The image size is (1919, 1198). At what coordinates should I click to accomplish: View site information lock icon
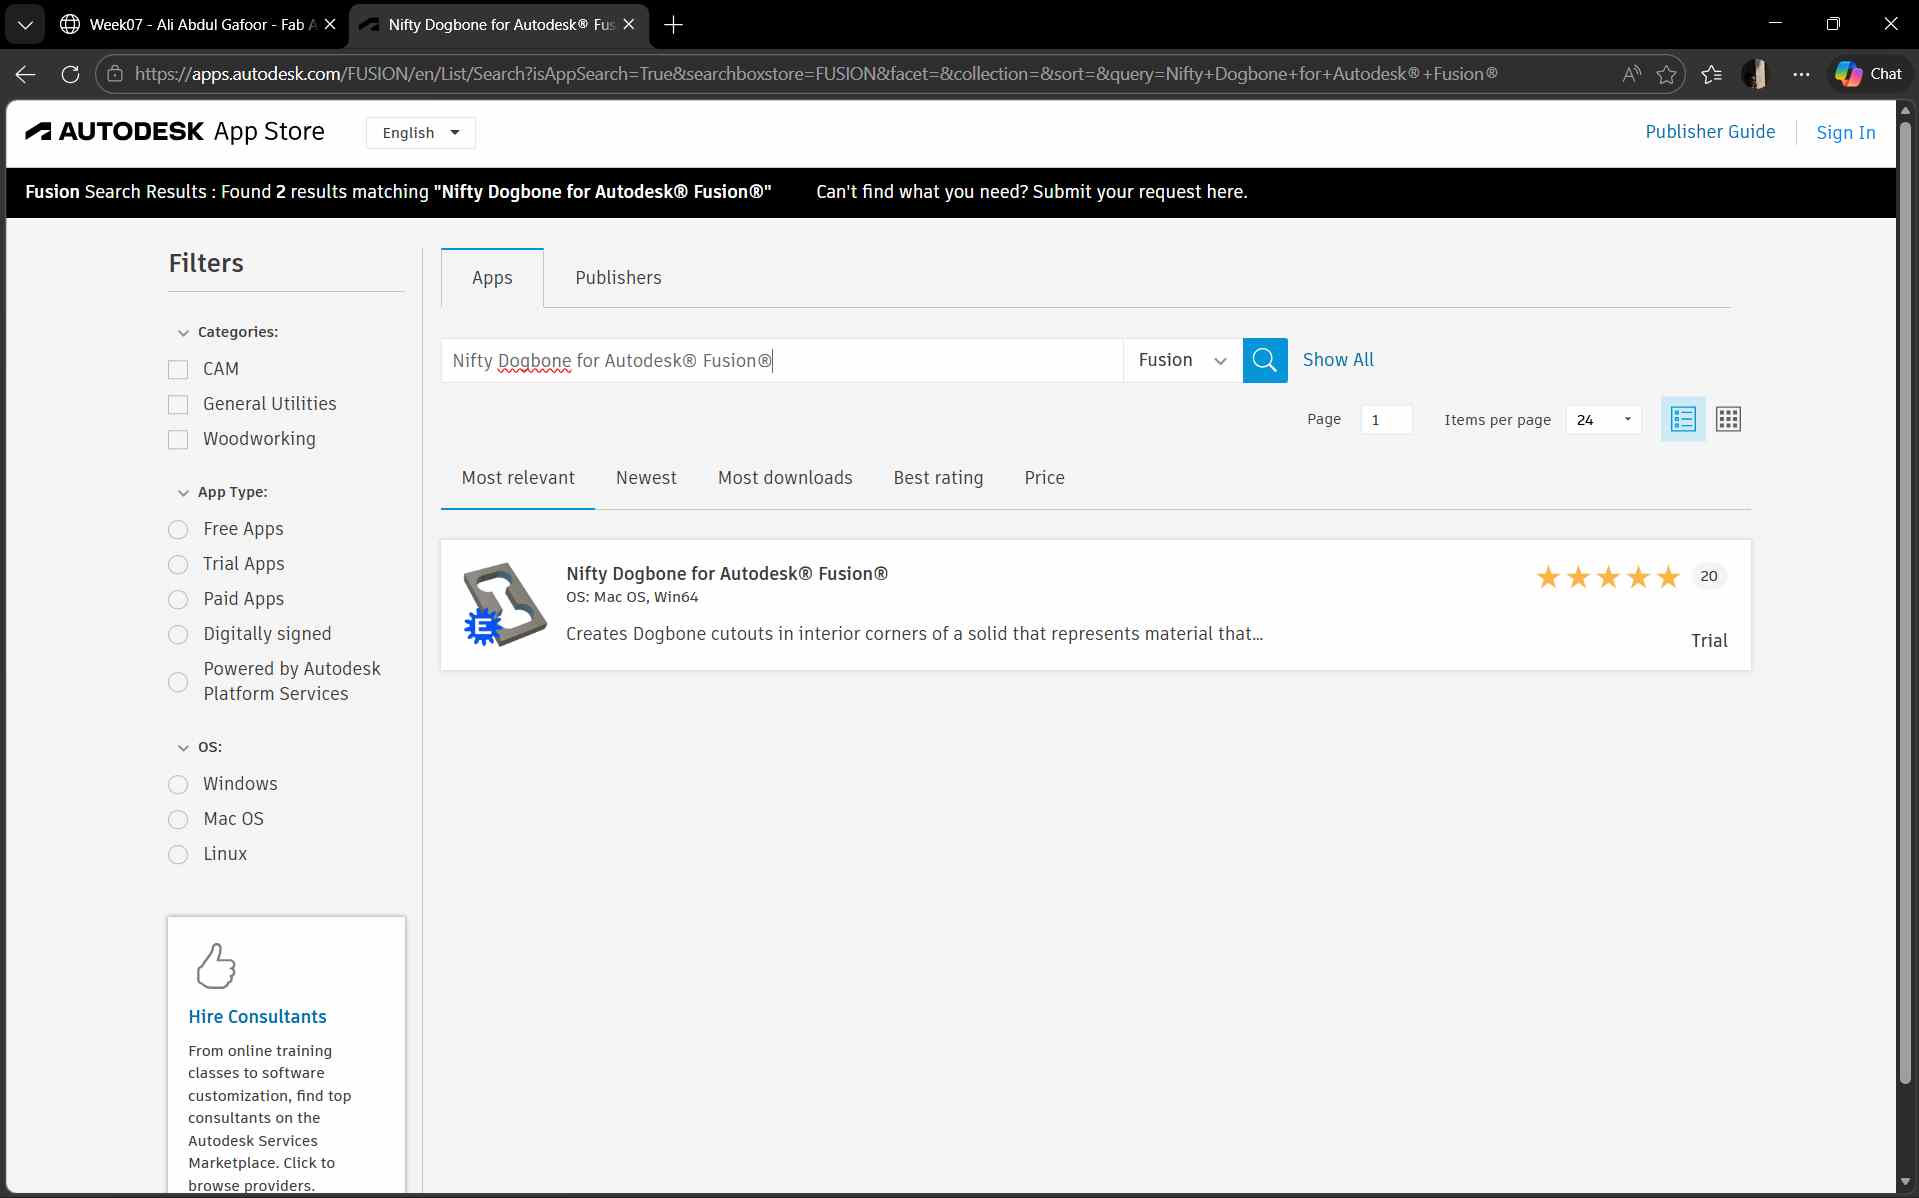[115, 74]
